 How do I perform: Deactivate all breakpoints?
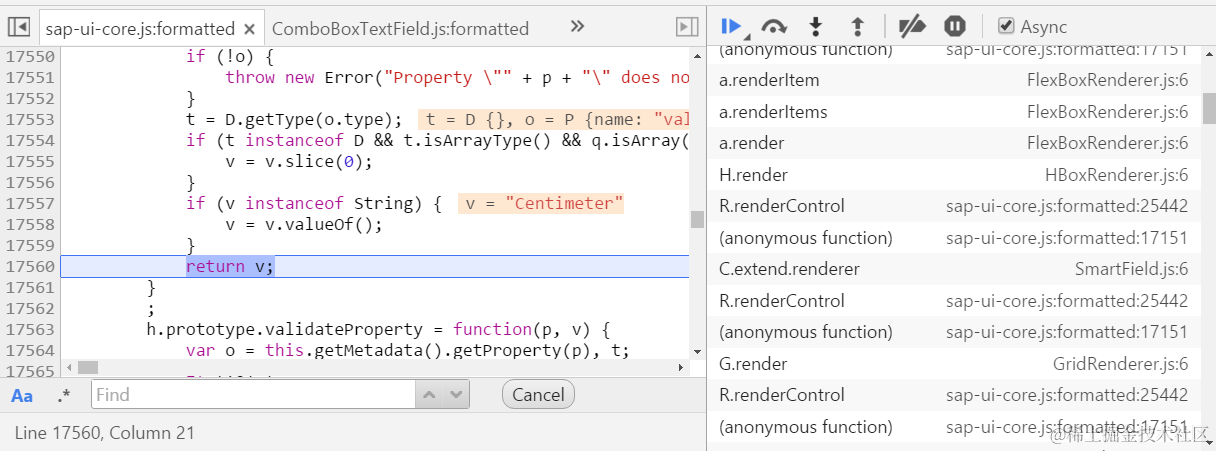(x=912, y=27)
